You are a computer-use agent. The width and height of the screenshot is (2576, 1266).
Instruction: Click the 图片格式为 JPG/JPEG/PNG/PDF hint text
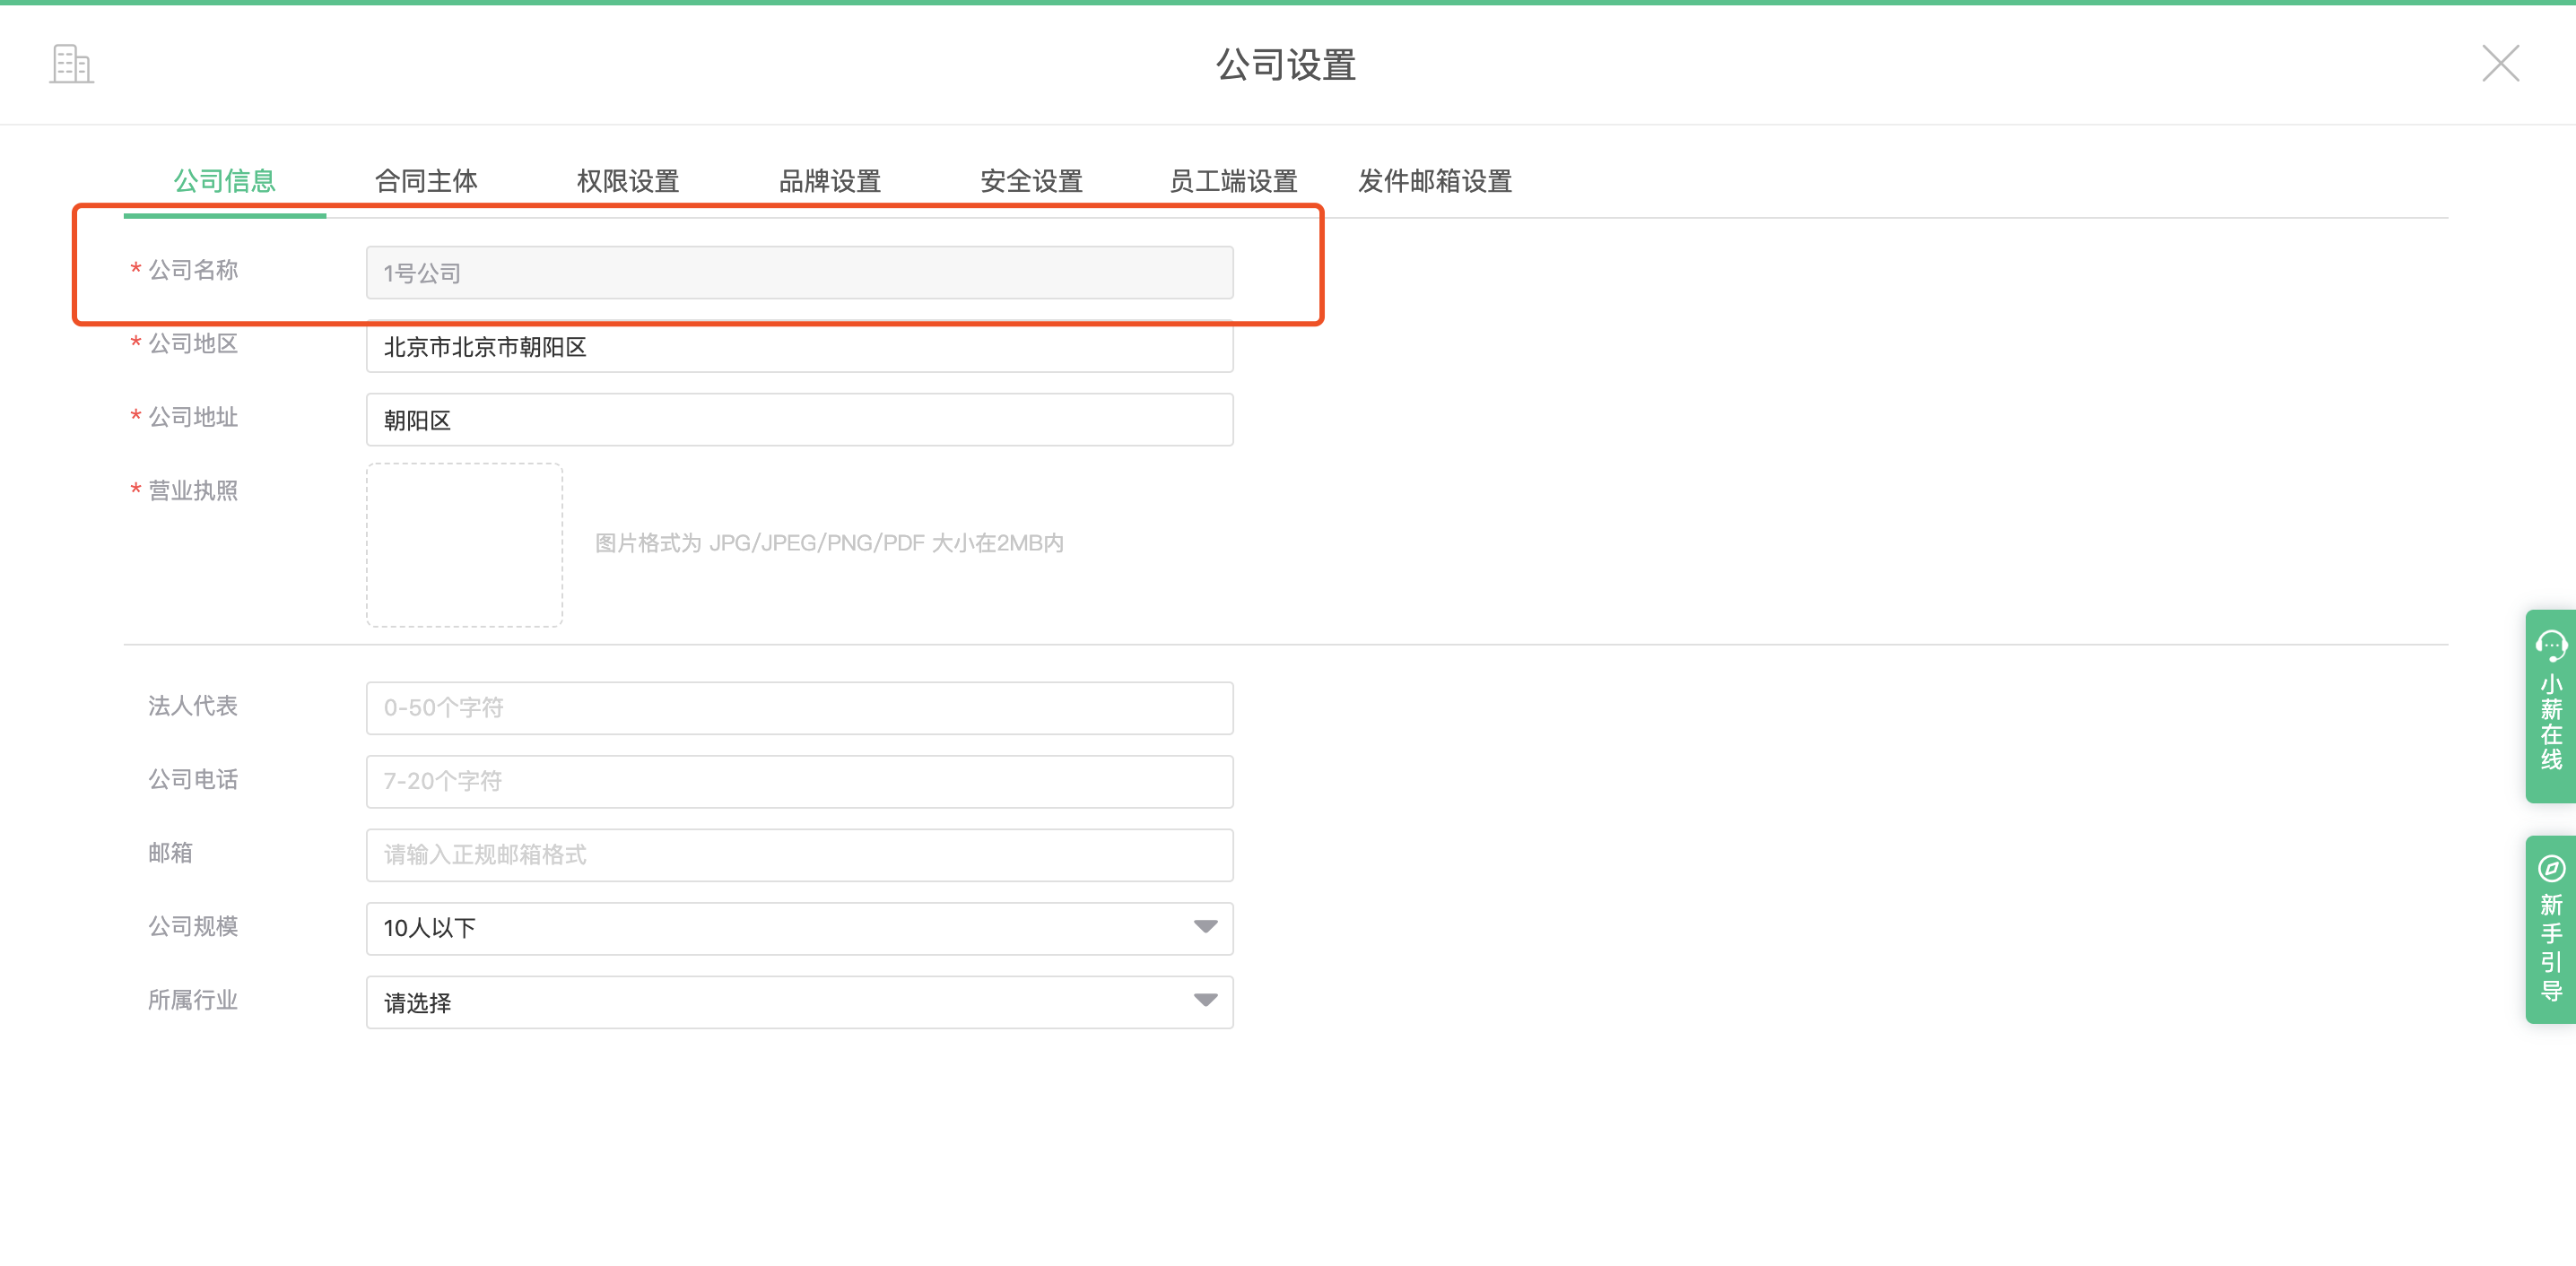[829, 543]
